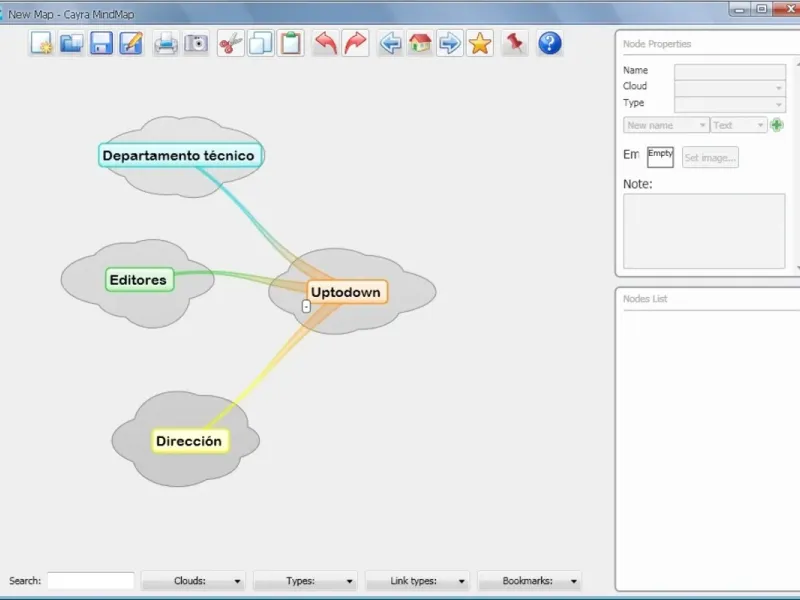Screen dimensions: 800x600
Task: Open the Type dropdown in Node Properties
Action: (x=730, y=105)
